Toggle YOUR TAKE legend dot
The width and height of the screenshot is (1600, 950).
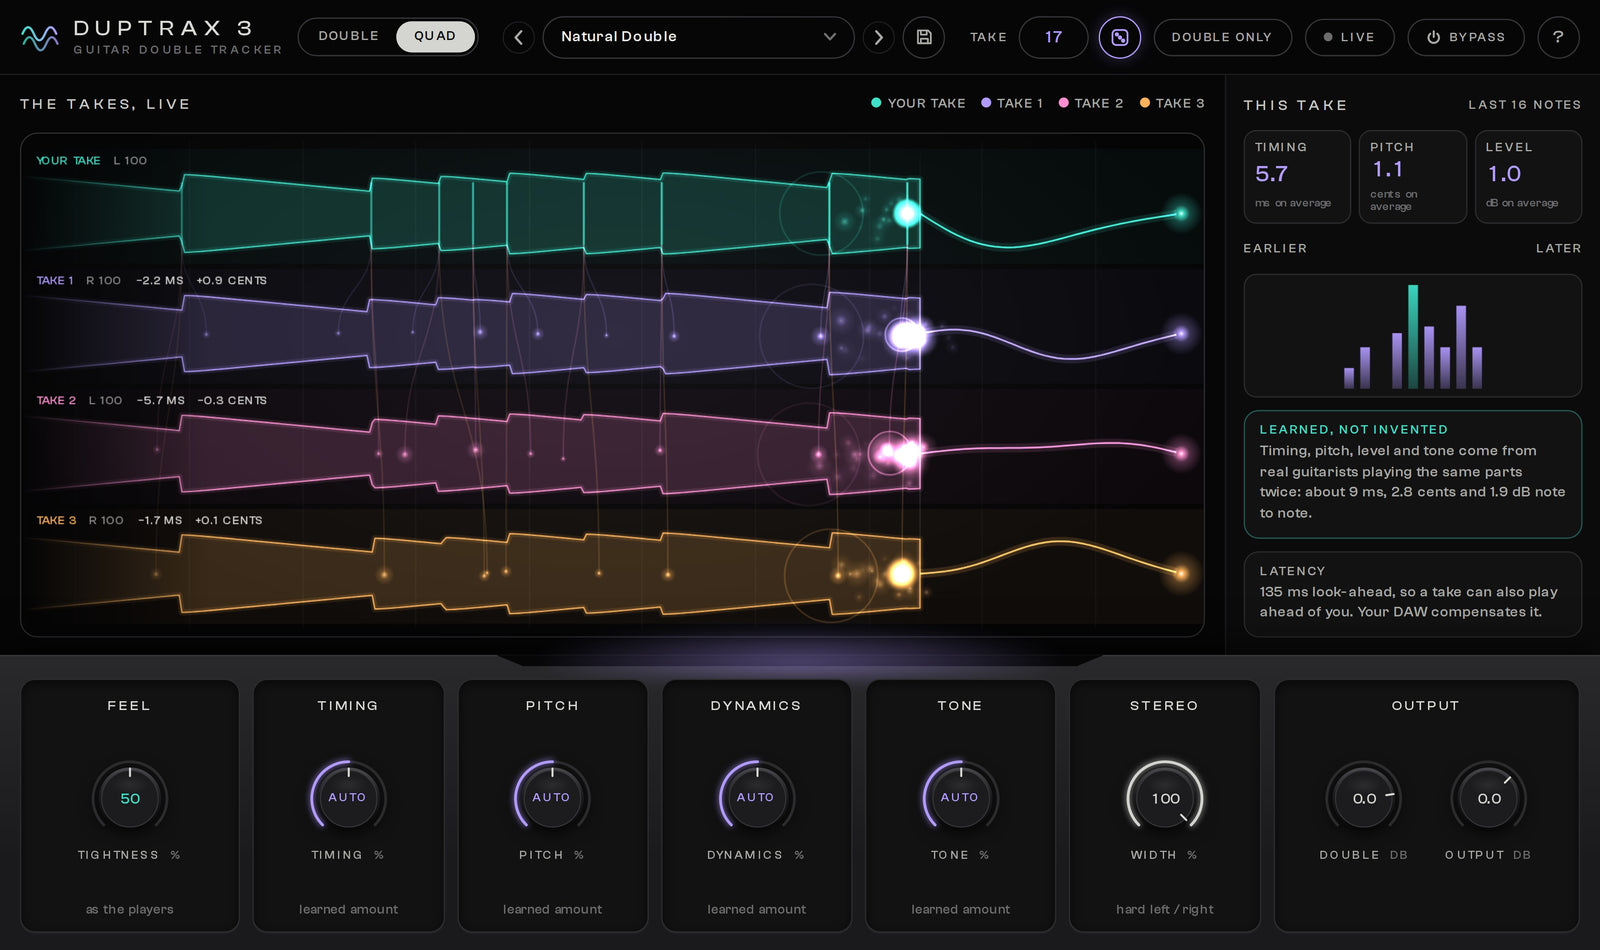click(876, 103)
